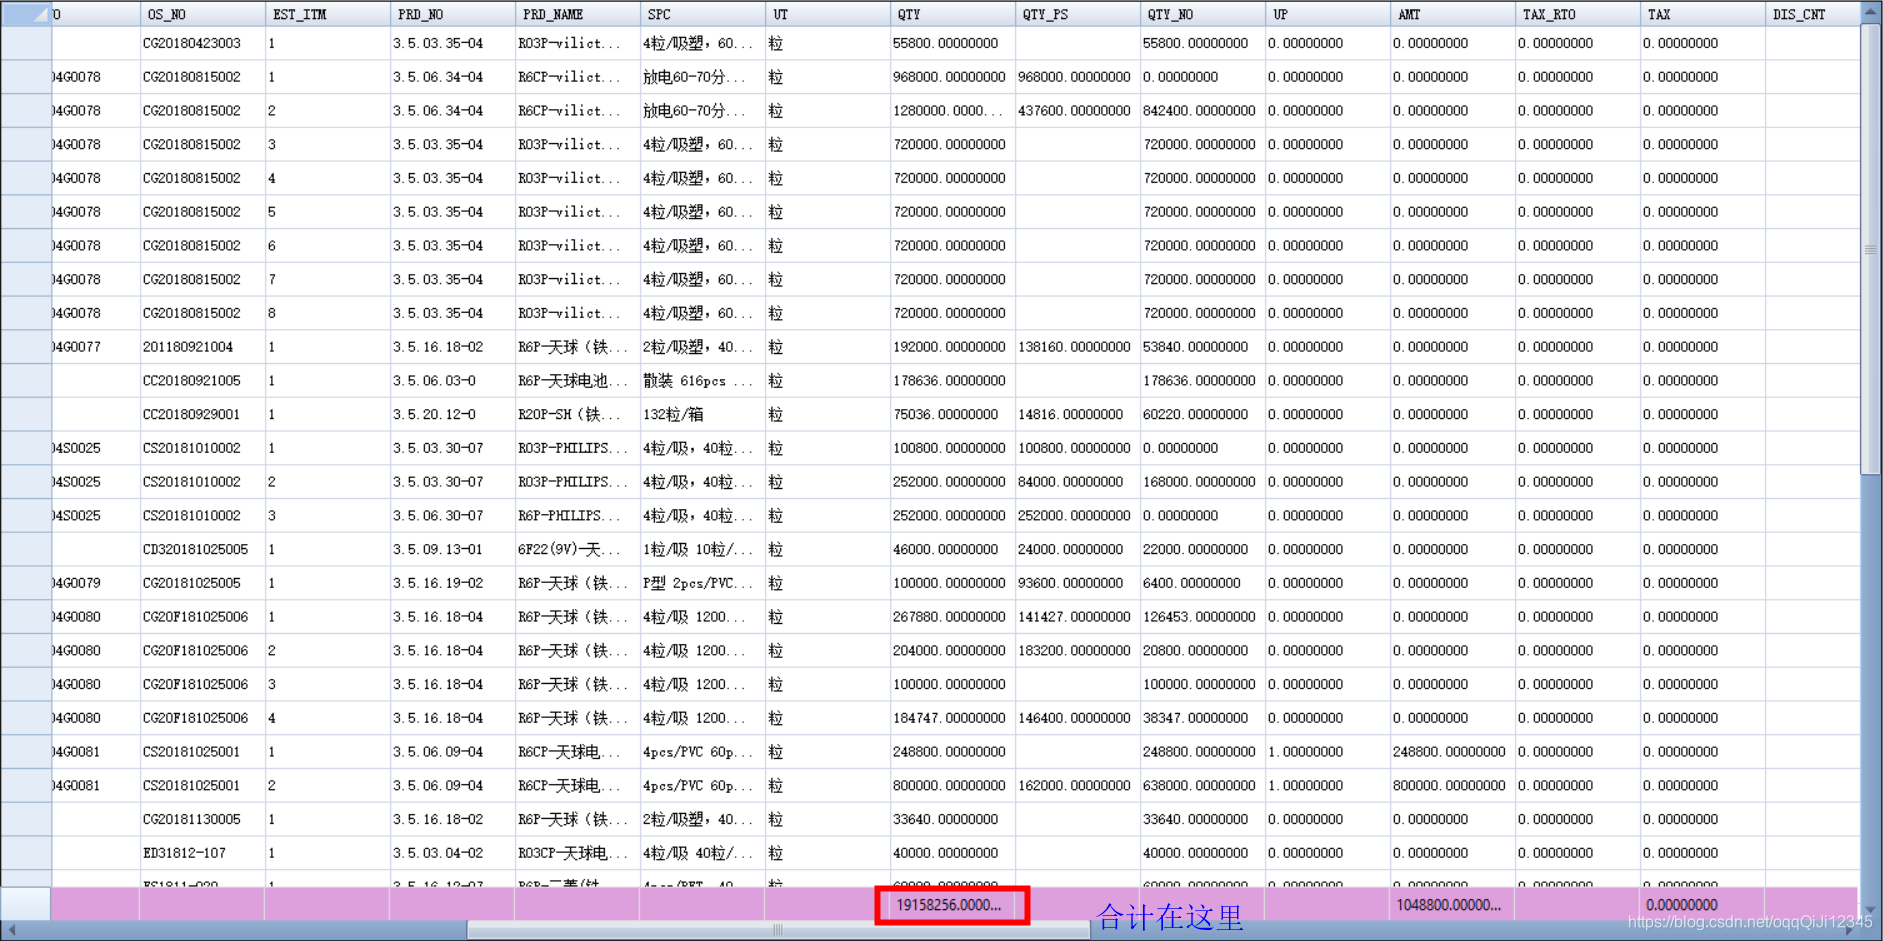Click the UT column header
This screenshot has height=941, width=1883.
827,14
